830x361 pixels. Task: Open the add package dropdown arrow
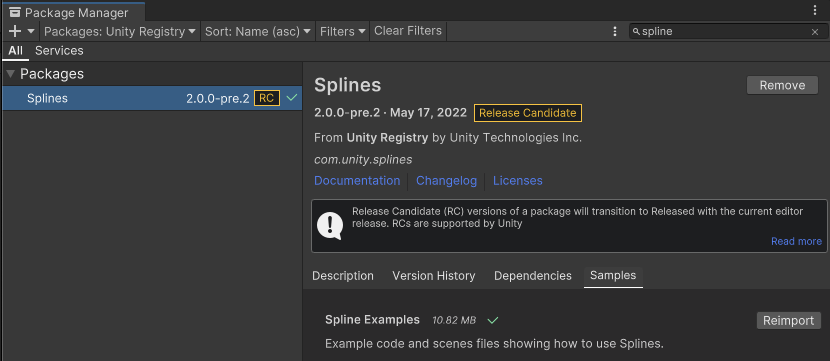(31, 31)
